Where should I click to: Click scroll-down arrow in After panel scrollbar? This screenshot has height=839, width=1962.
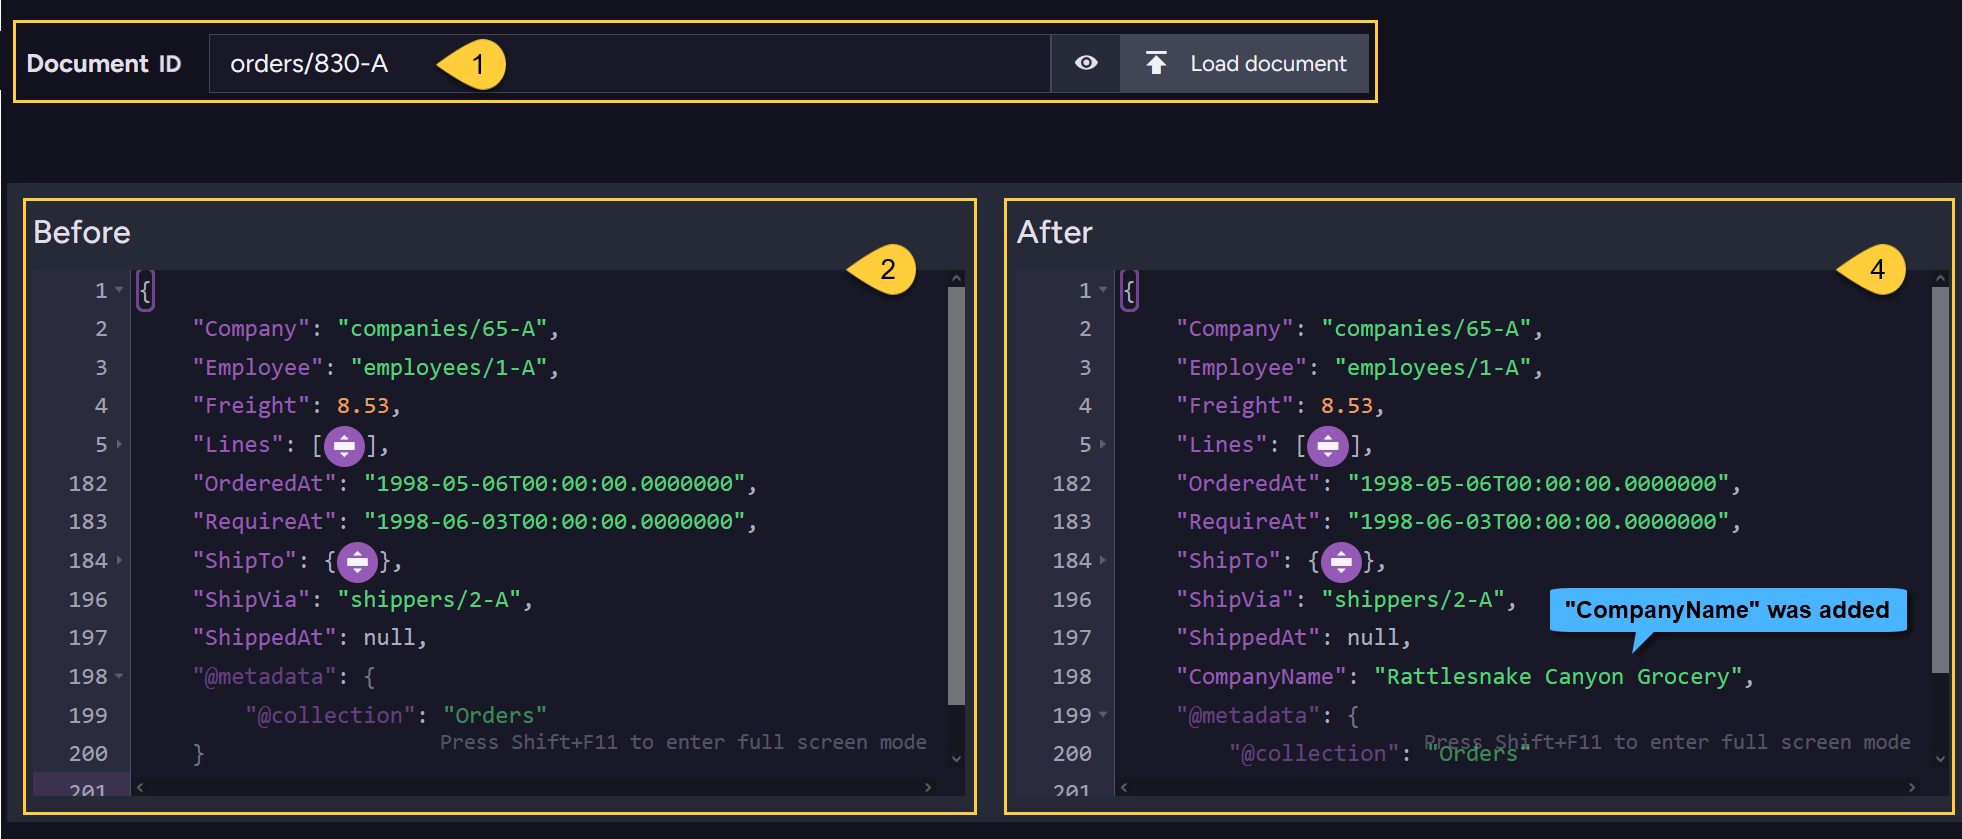1940,759
